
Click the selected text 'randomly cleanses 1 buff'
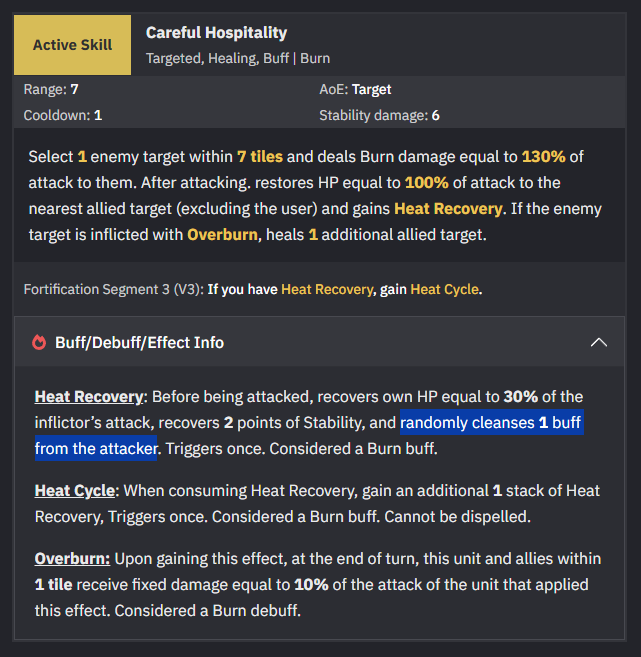point(491,422)
